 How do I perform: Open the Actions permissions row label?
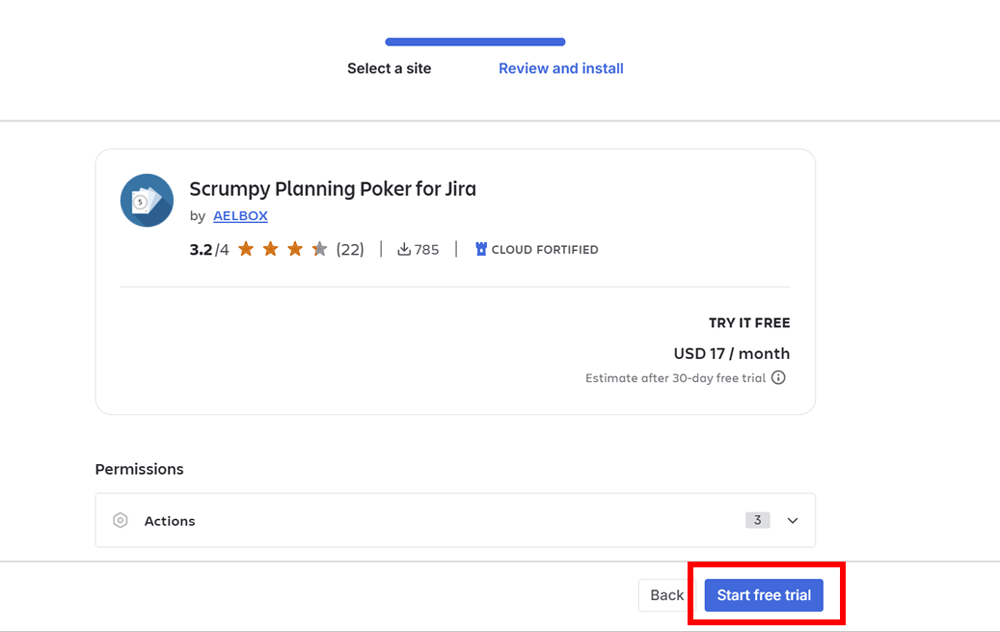click(170, 521)
